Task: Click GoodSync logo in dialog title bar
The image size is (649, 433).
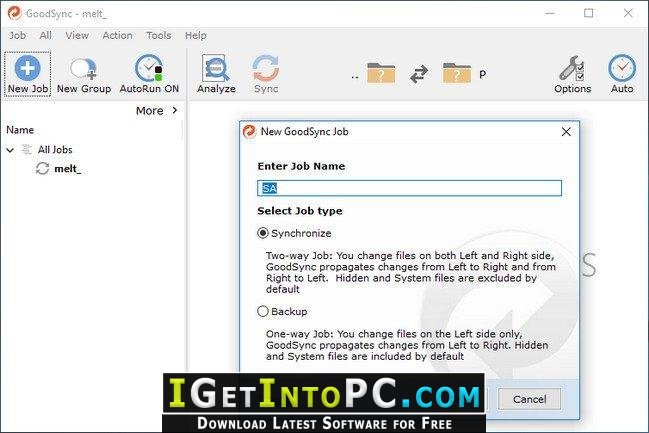Action: pos(249,132)
